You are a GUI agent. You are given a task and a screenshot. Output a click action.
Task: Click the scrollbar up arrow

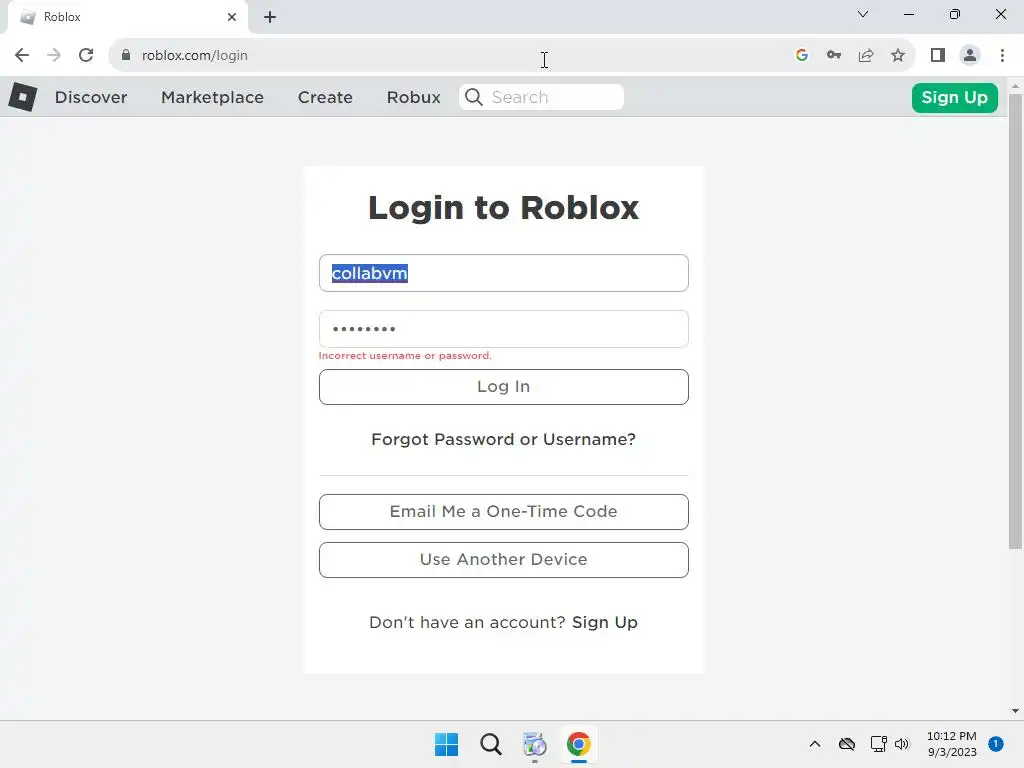pos(1015,86)
